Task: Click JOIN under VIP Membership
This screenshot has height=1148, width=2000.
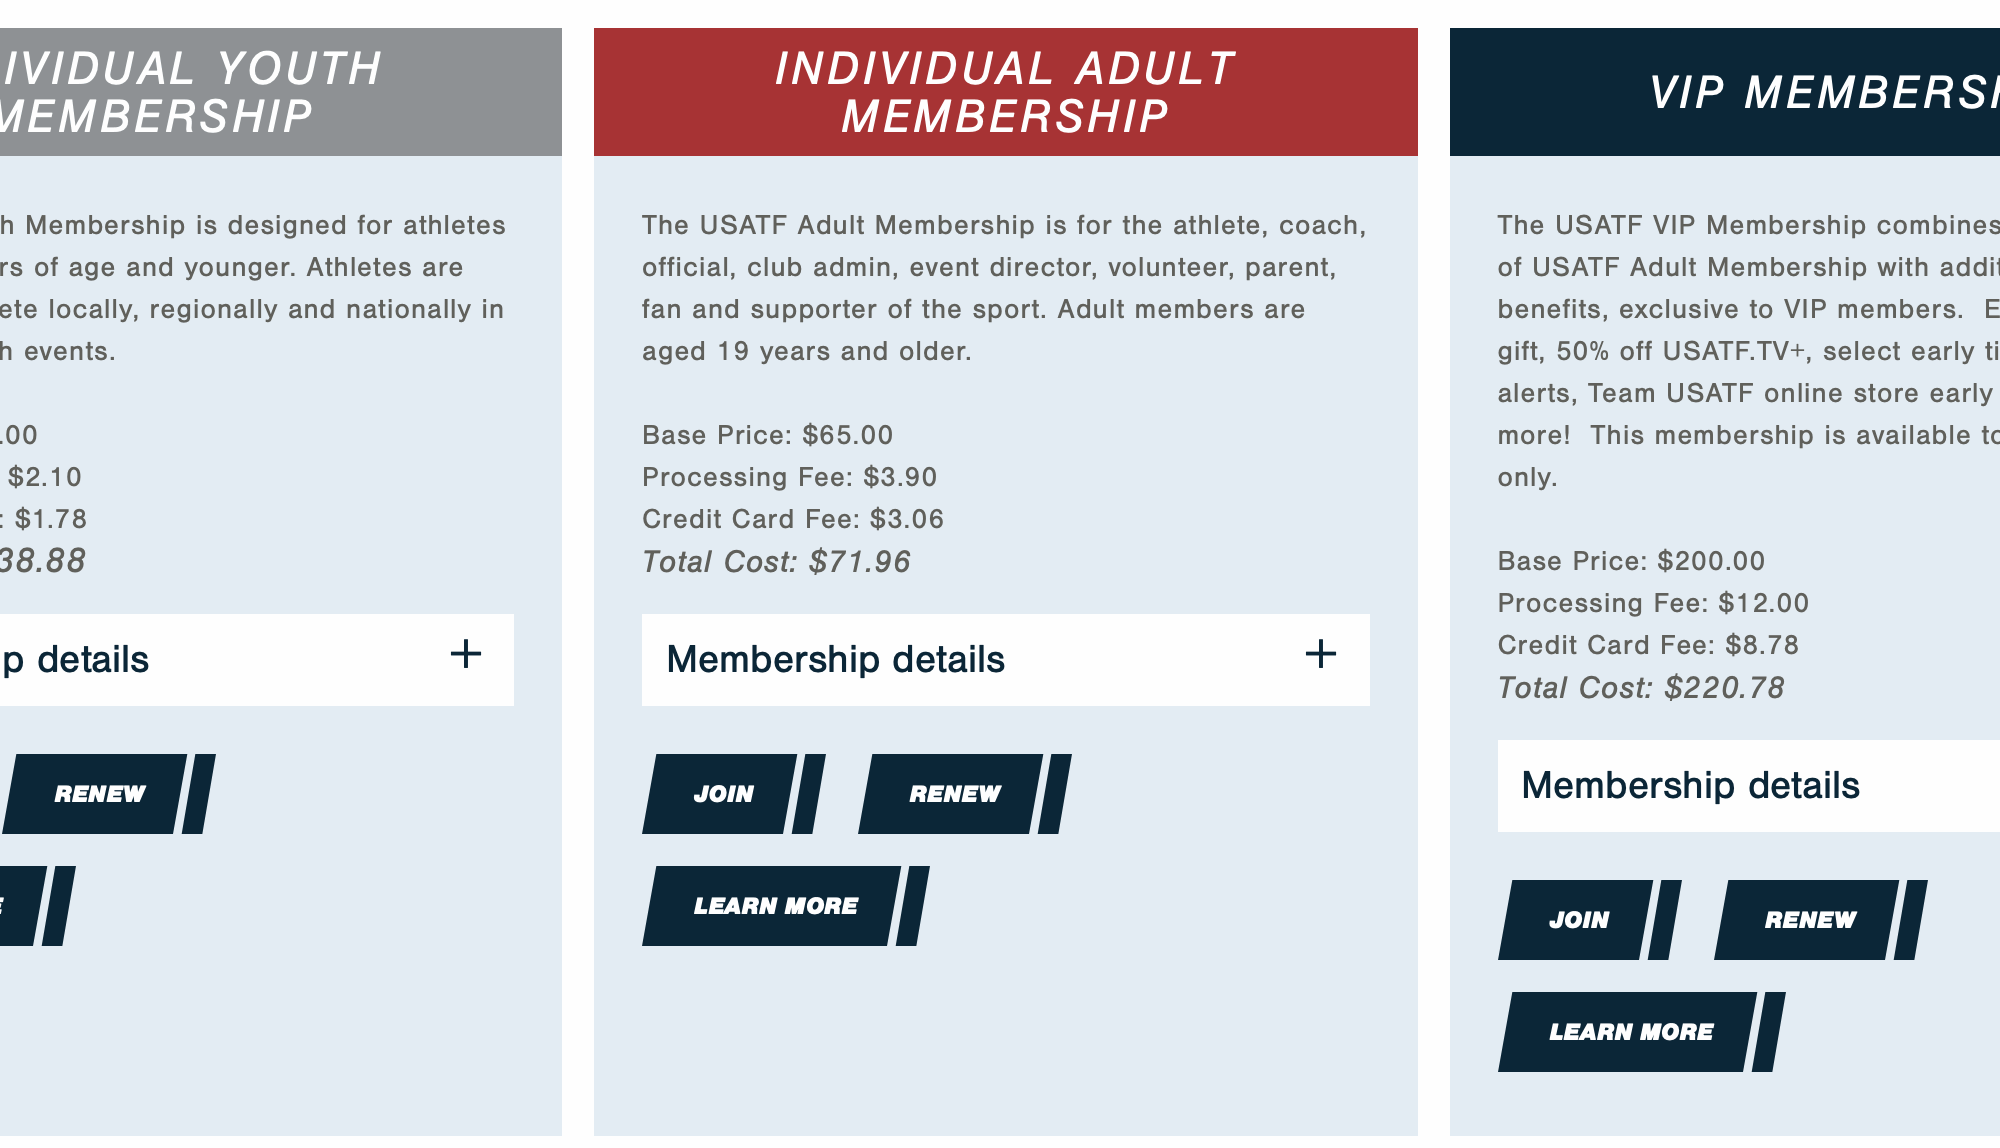Action: tap(1578, 920)
